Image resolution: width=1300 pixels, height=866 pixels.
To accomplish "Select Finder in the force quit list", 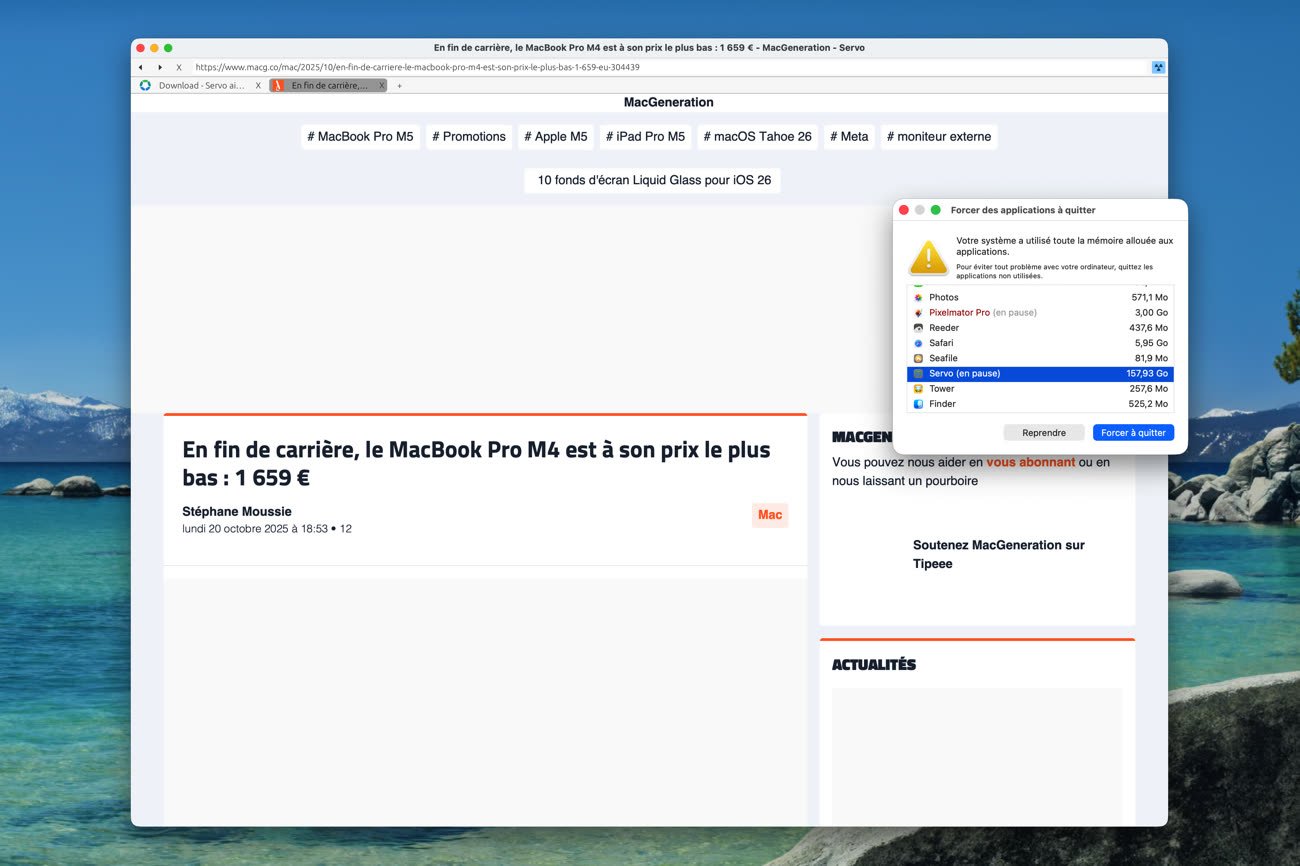I will [1039, 404].
